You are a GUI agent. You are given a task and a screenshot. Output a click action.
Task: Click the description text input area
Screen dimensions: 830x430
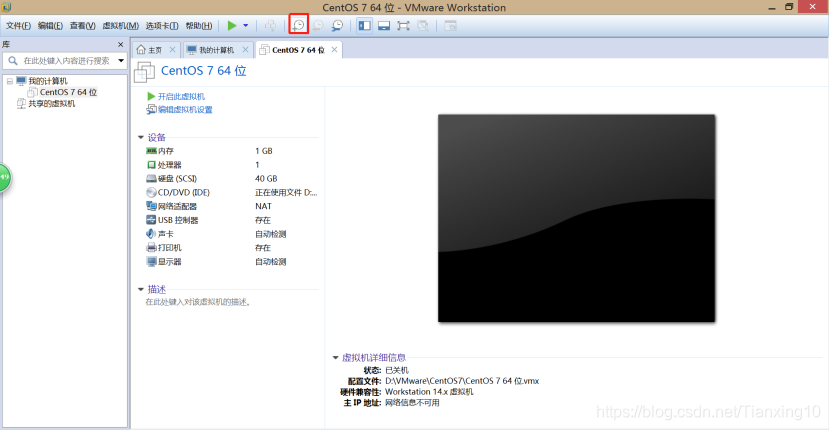click(x=199, y=302)
